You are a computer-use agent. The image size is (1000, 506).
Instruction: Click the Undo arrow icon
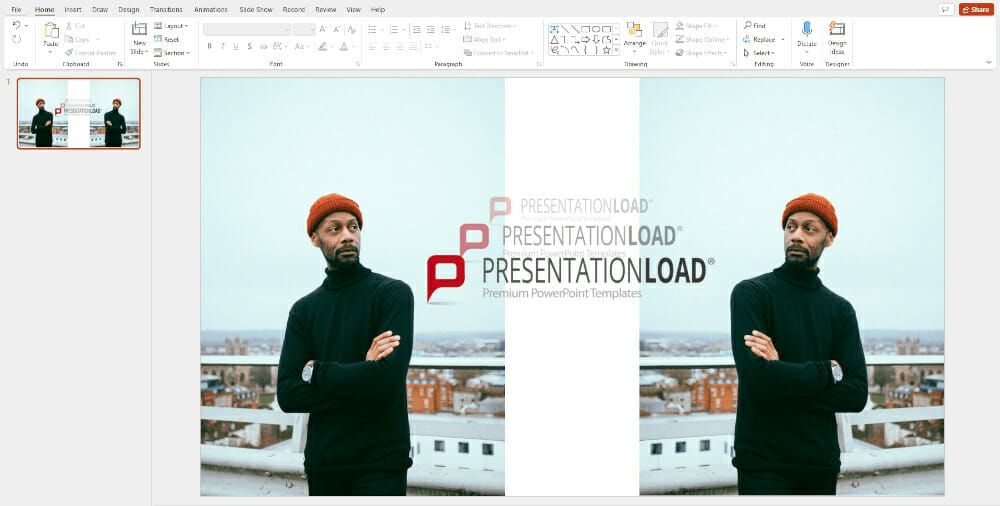pos(17,25)
